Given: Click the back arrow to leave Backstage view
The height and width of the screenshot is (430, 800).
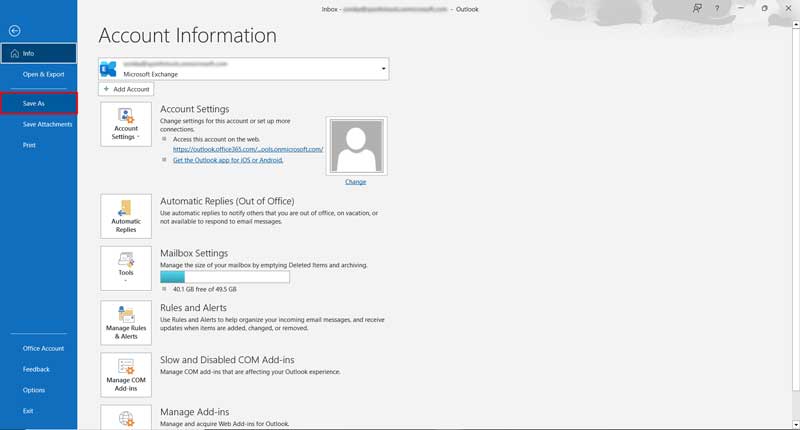Looking at the screenshot, I should tap(15, 31).
